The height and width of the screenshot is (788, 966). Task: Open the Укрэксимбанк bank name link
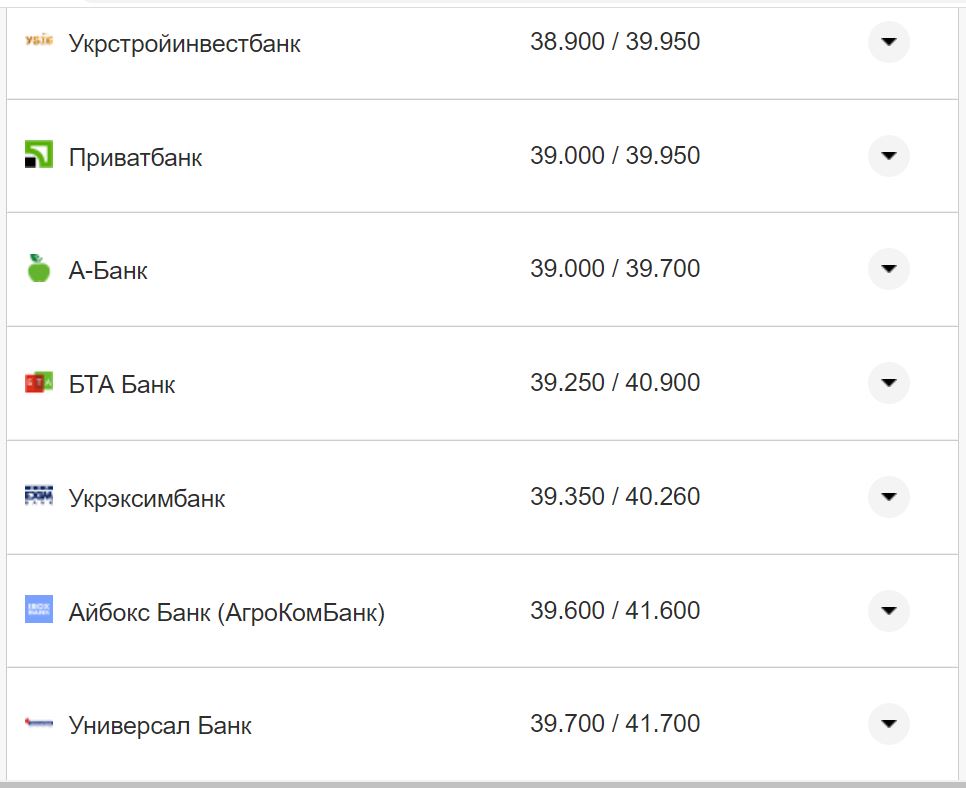pyautogui.click(x=147, y=498)
